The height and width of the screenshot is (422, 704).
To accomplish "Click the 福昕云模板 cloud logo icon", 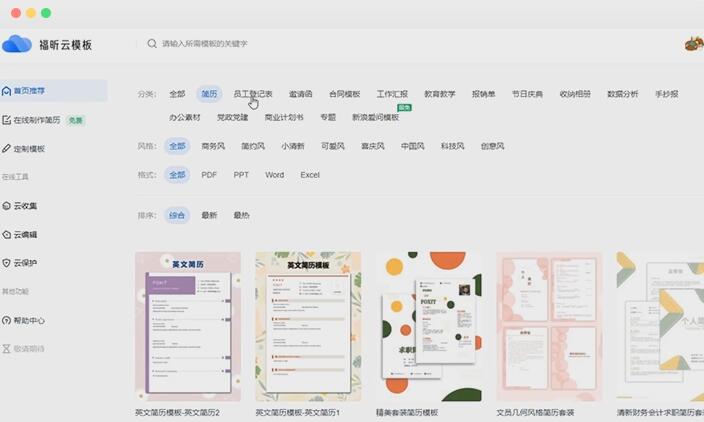I will 17,44.
